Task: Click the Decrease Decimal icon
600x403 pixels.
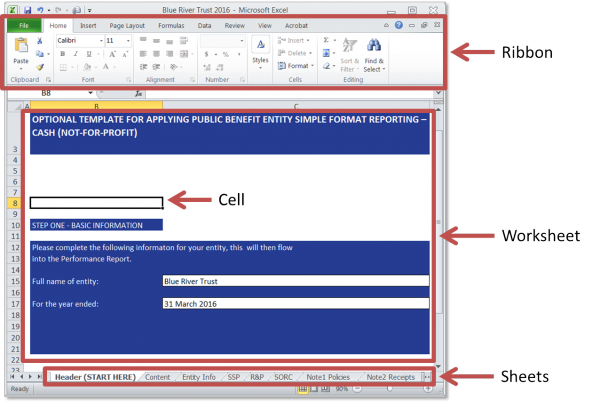Action: point(220,67)
